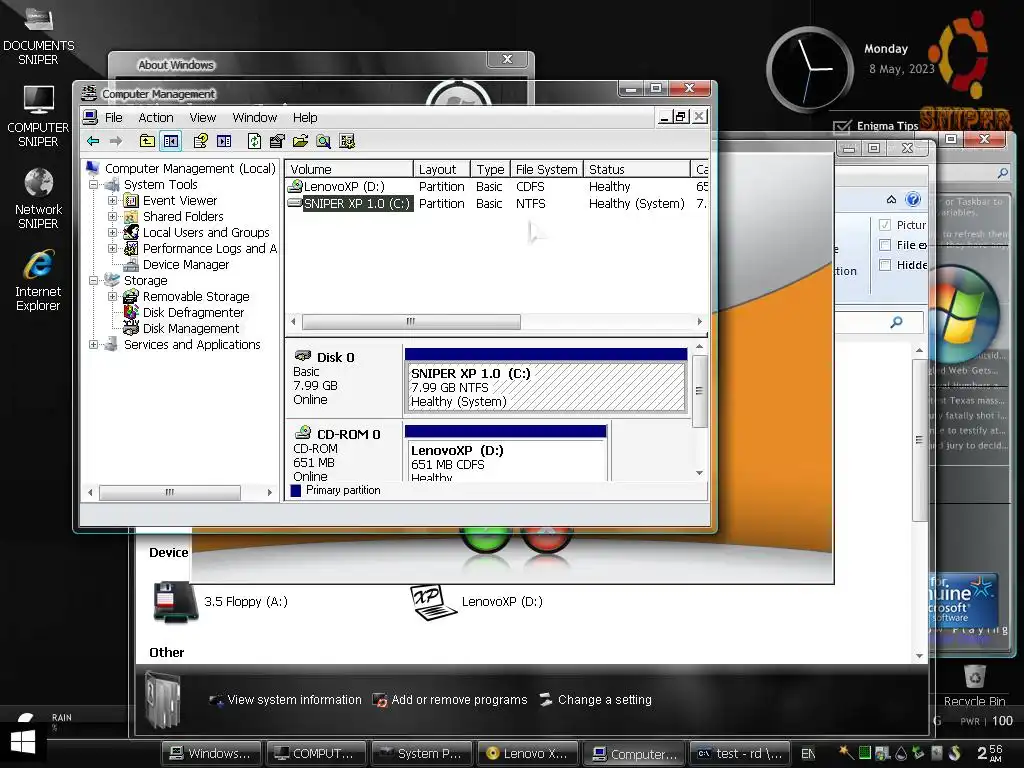Screen dimensions: 1024x768
Task: Click the Properties toolbar icon
Action: tap(277, 141)
